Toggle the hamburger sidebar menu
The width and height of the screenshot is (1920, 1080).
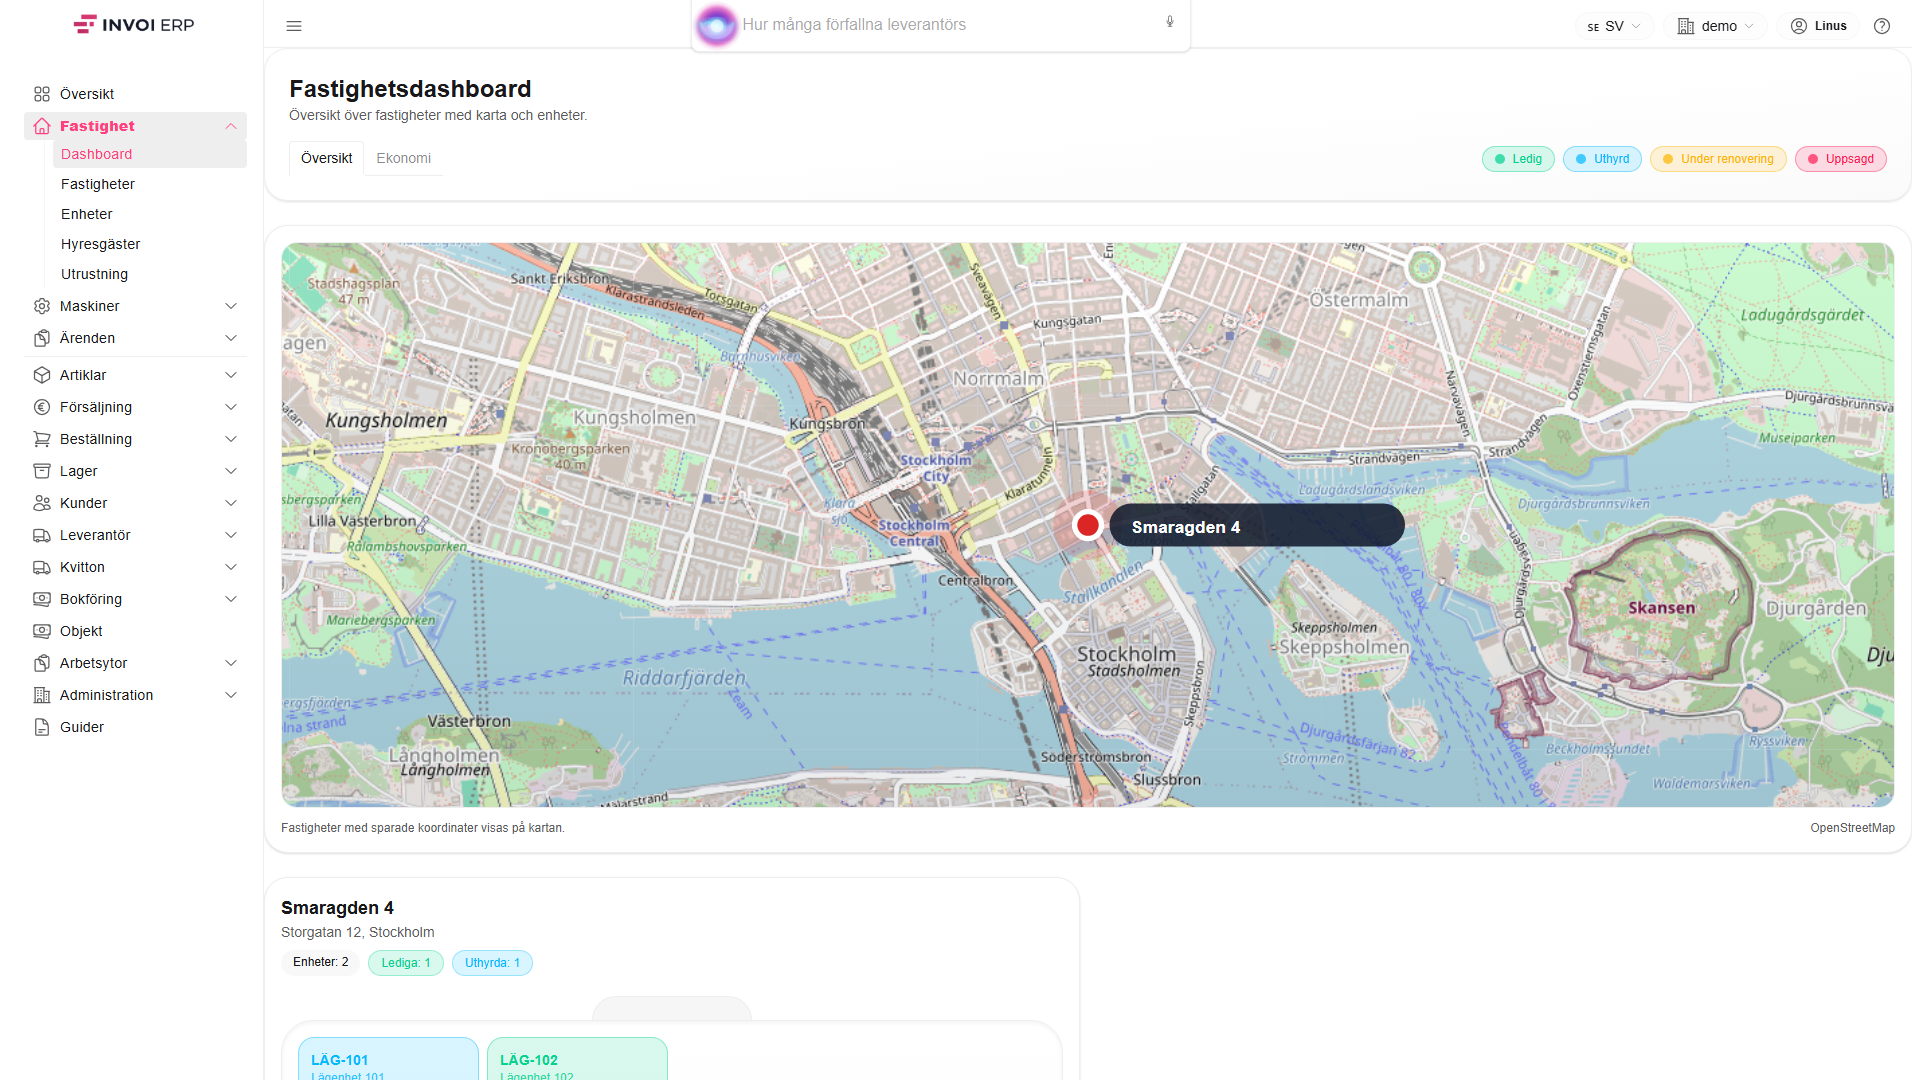(294, 26)
